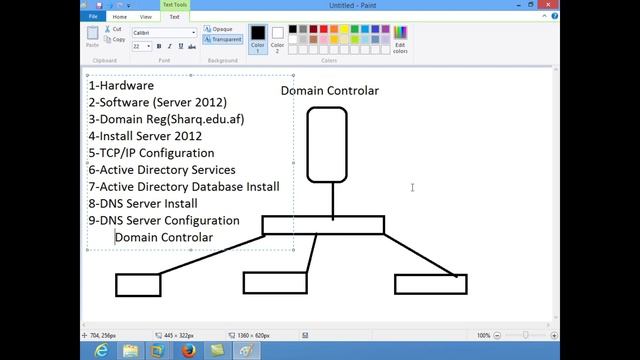
Task: Click the "3-Domain Reg(Sharq.edu.af)" line
Action: tap(167, 119)
